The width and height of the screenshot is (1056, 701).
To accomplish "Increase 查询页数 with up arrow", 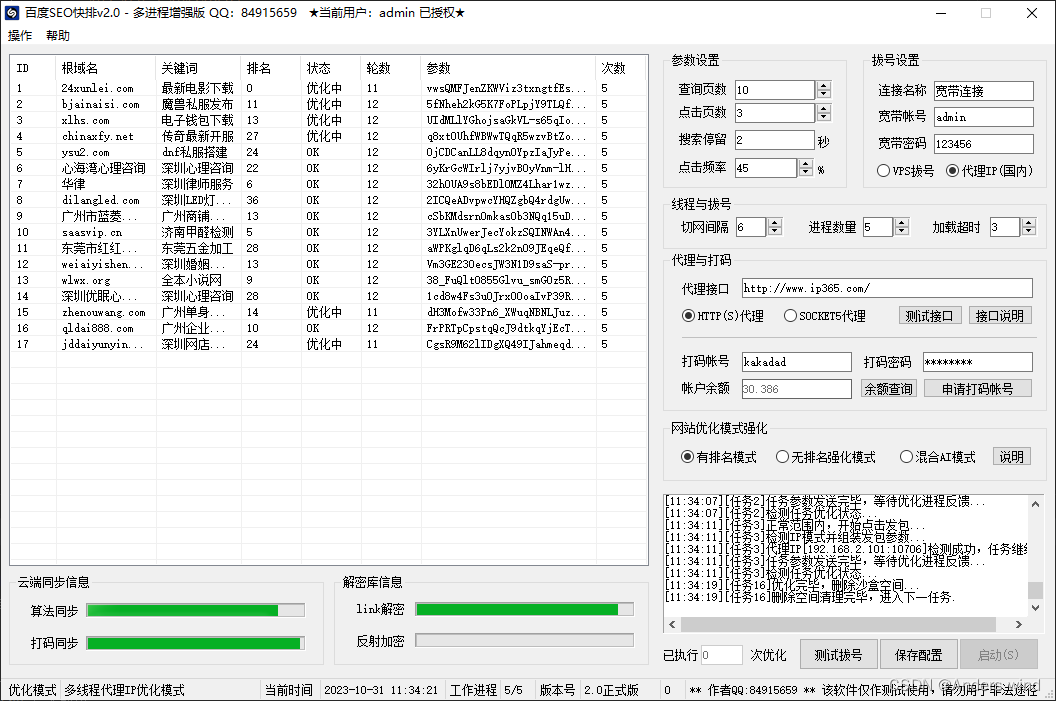I will click(823, 86).
